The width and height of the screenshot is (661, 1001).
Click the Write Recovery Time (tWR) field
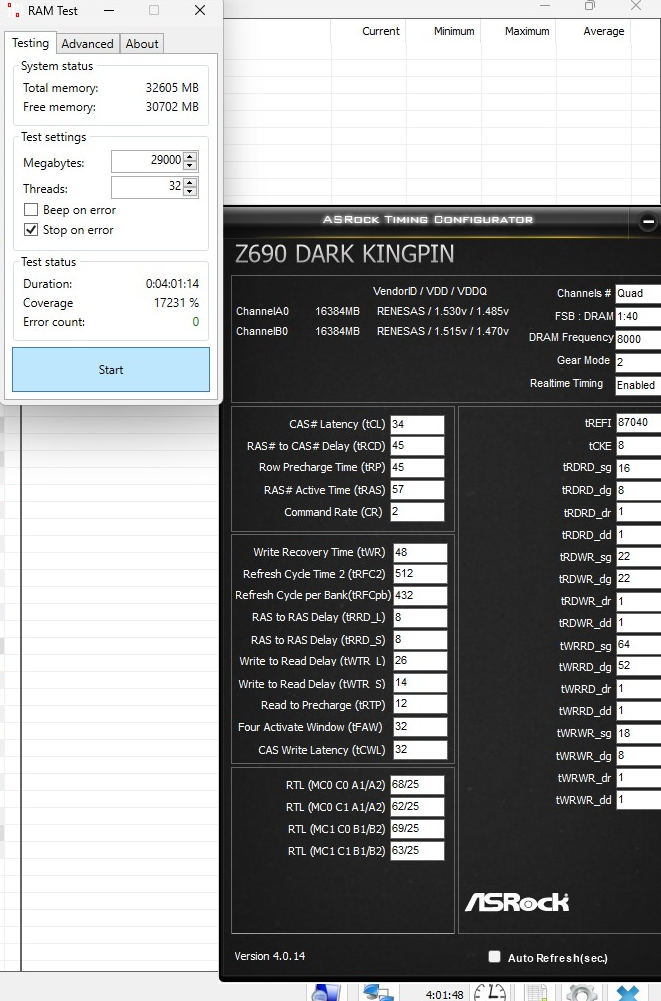pyautogui.click(x=420, y=552)
